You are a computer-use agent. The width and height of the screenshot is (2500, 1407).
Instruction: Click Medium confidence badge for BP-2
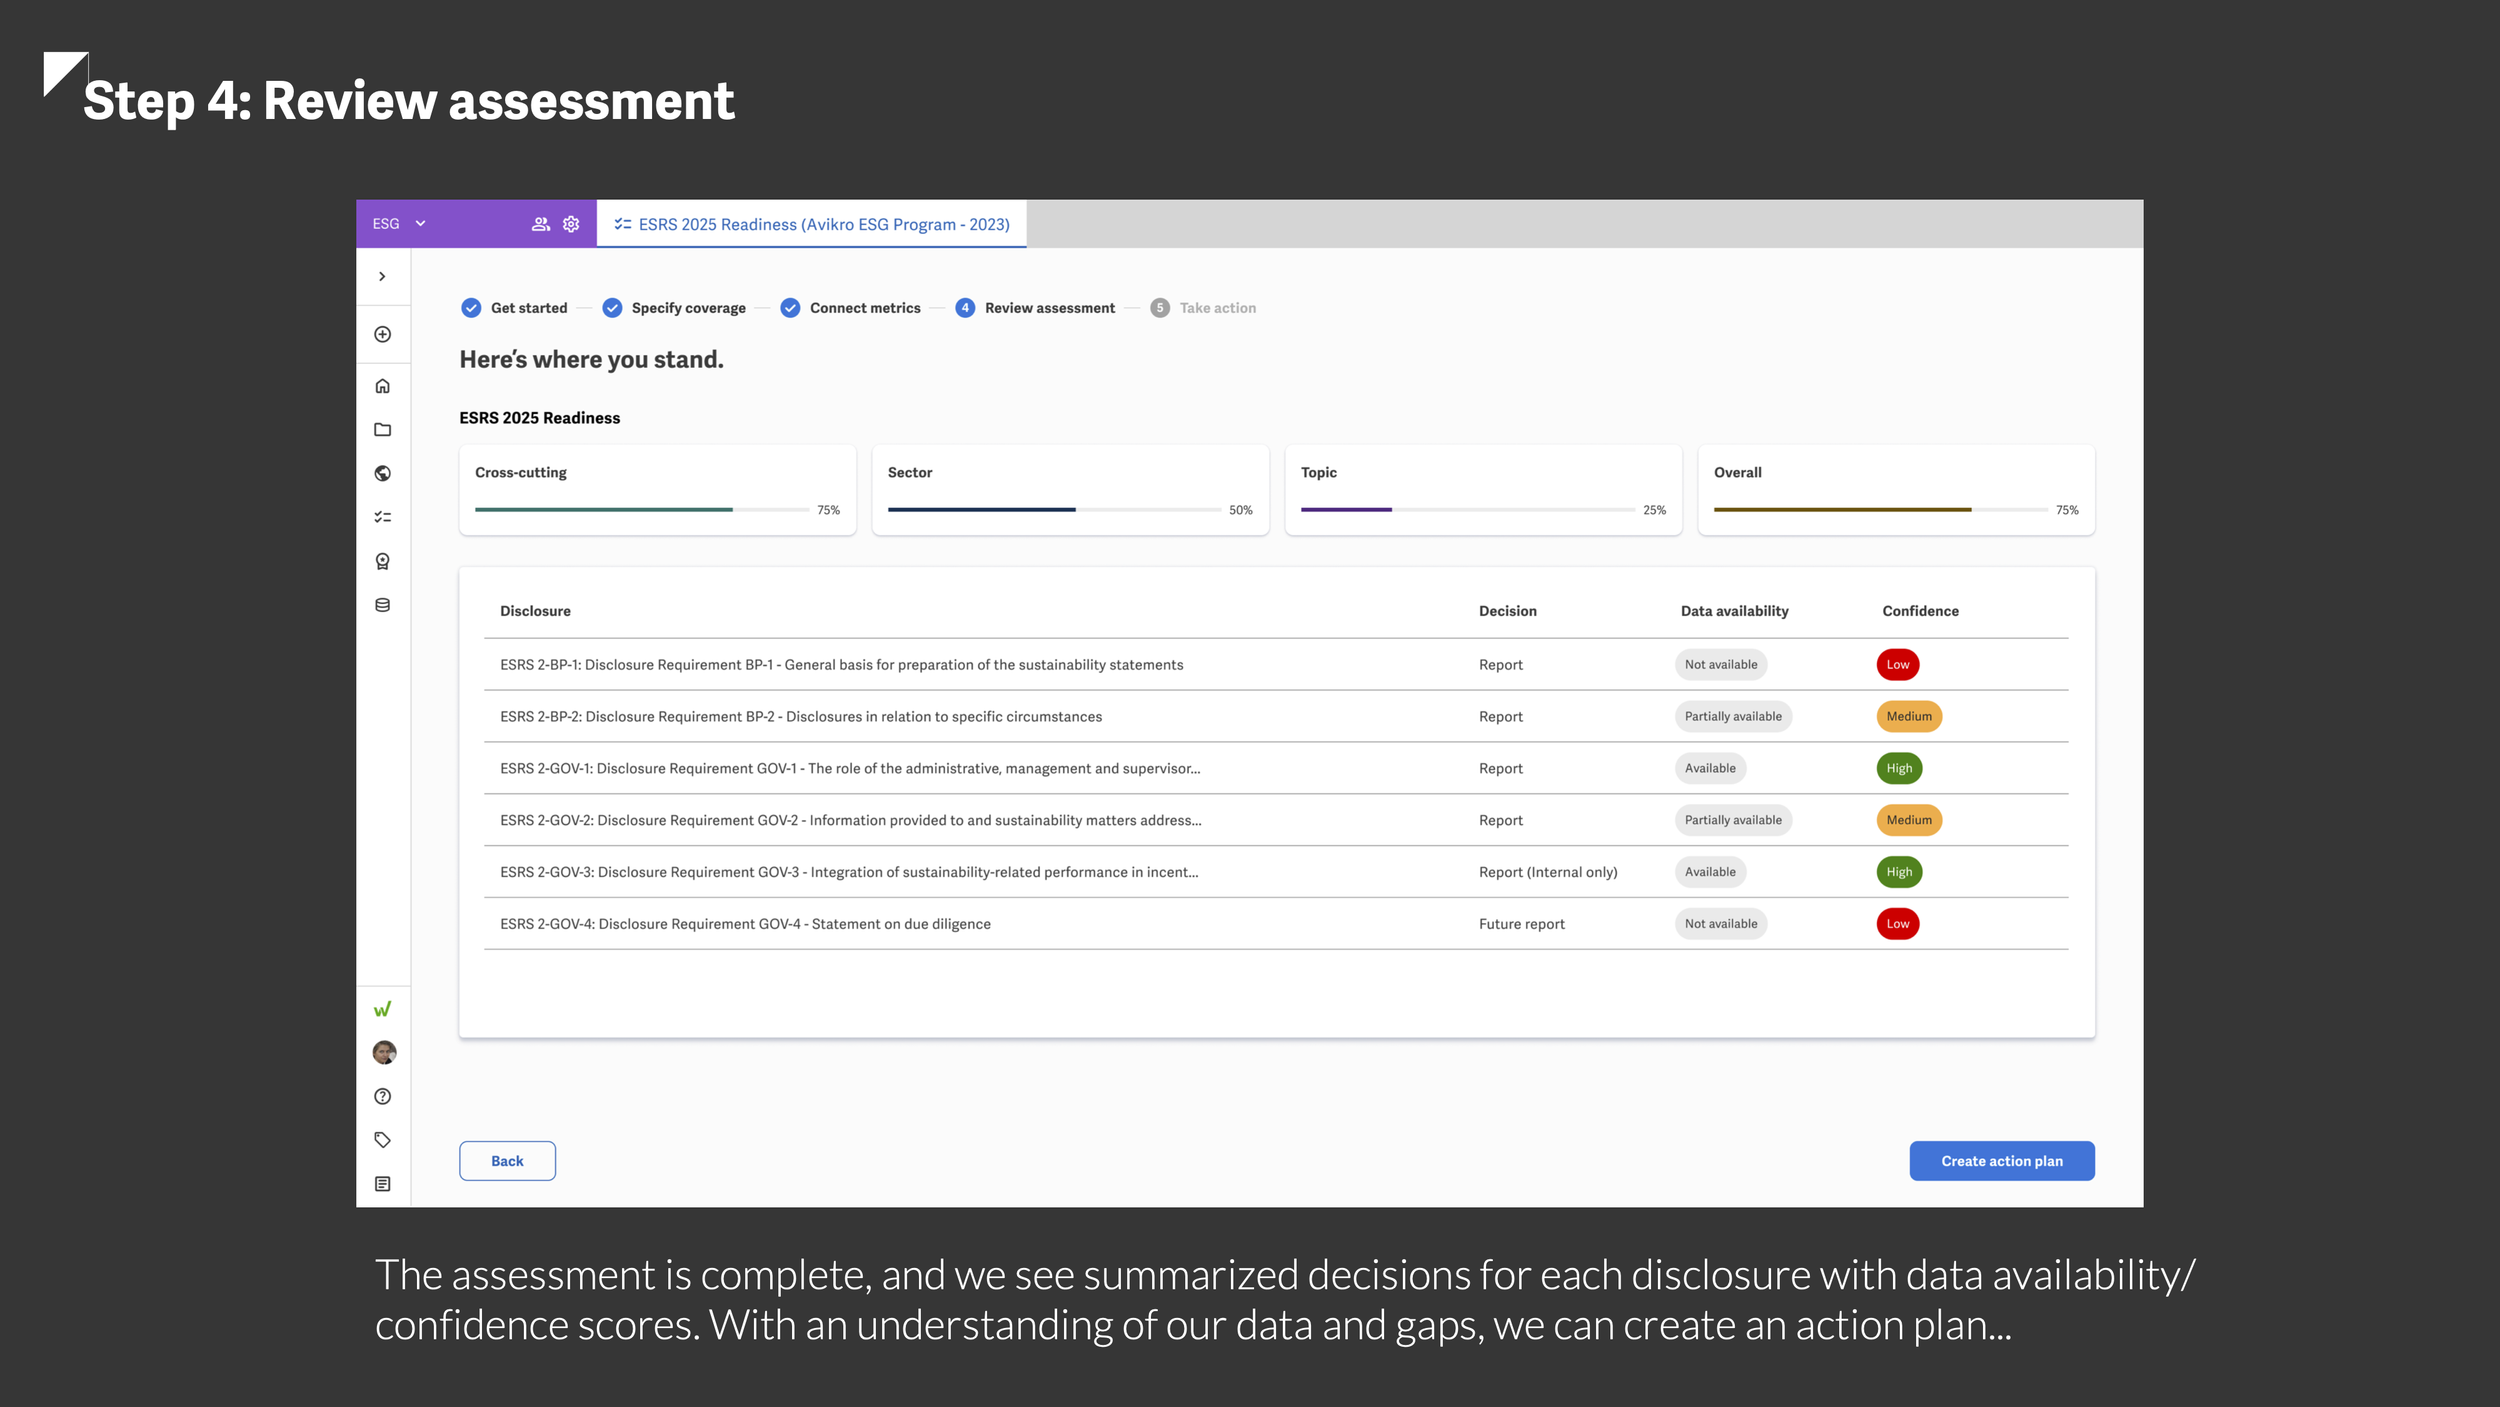click(1909, 717)
